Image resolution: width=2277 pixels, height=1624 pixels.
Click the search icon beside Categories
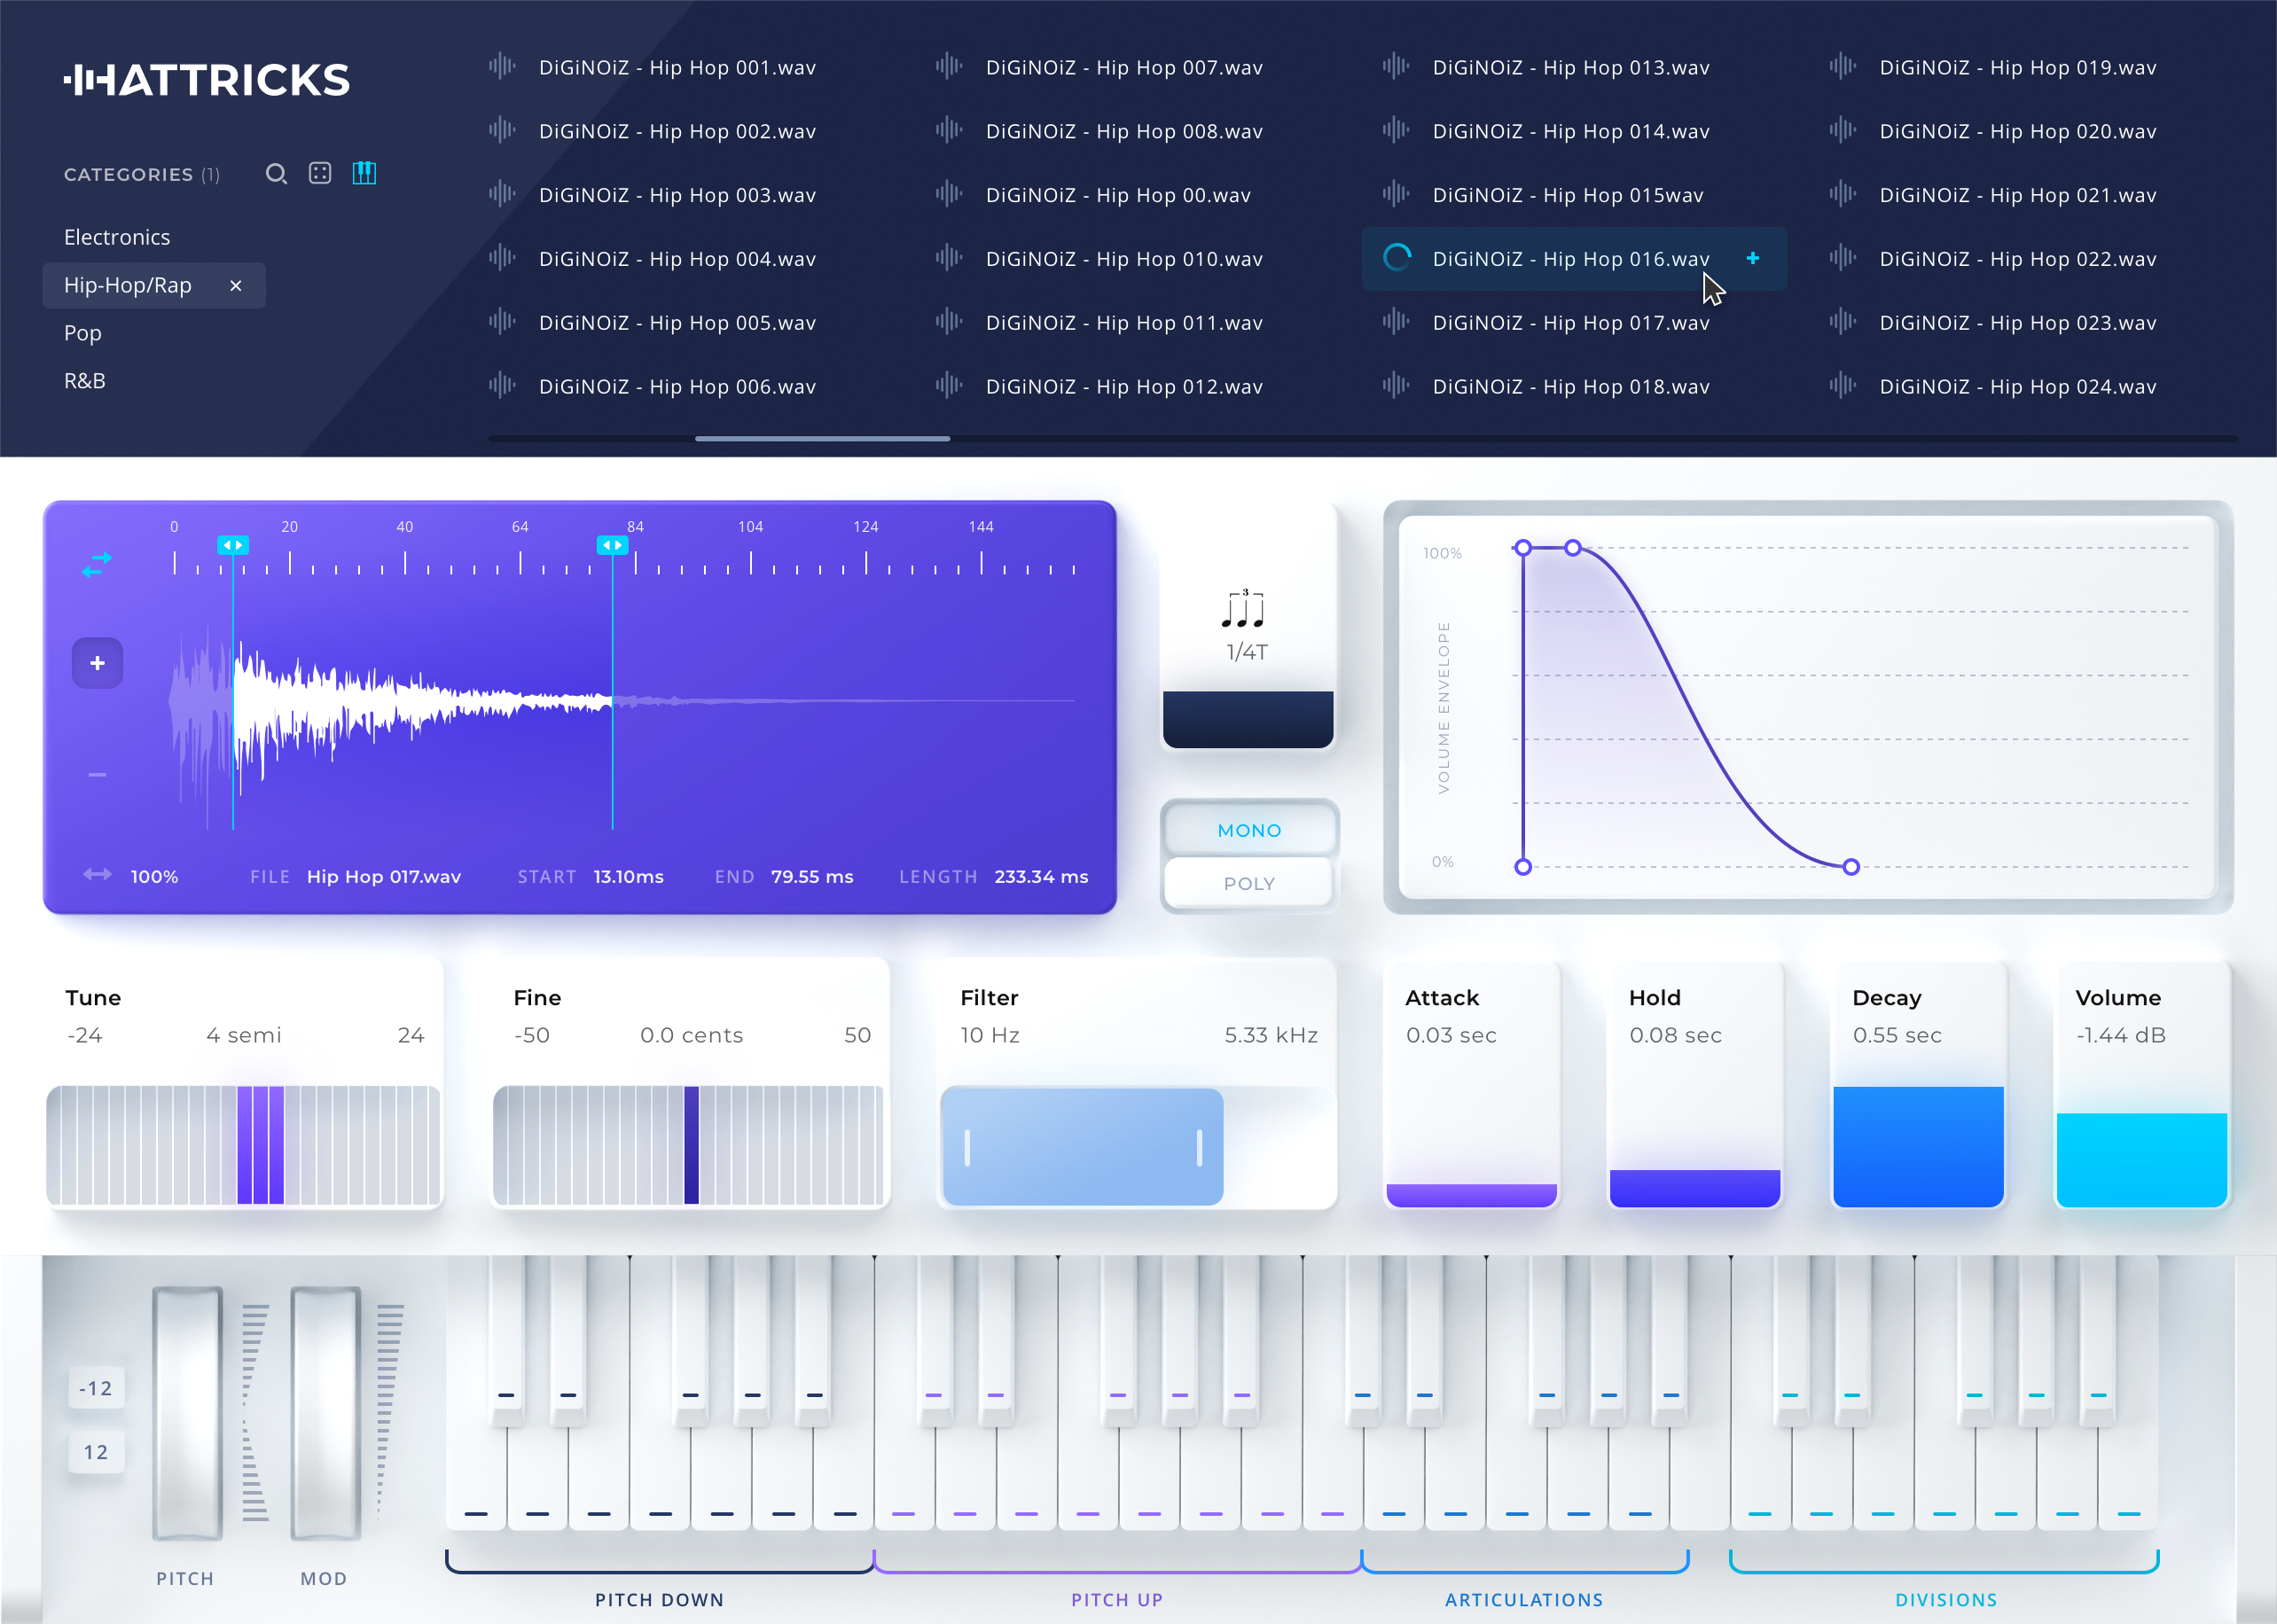click(x=276, y=174)
